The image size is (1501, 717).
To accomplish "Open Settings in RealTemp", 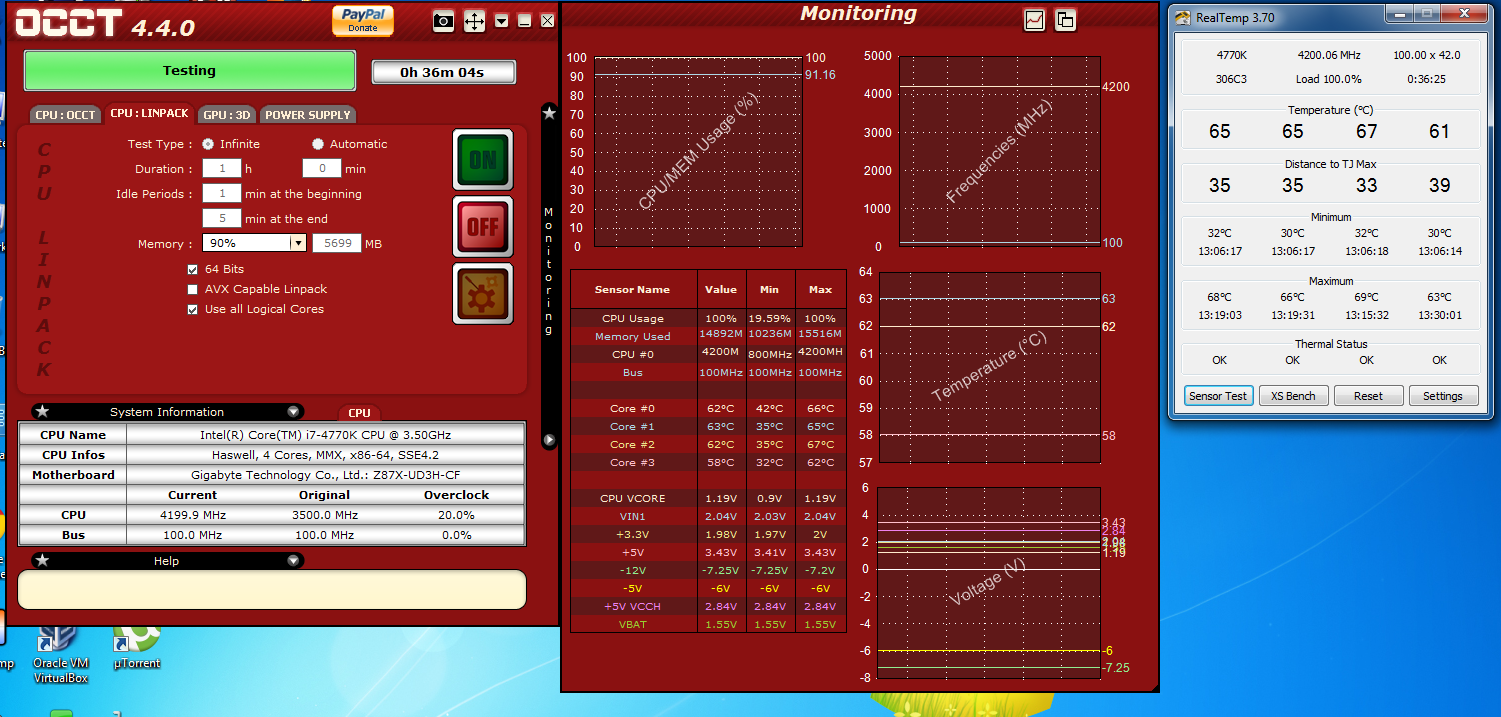I will coord(1443,396).
